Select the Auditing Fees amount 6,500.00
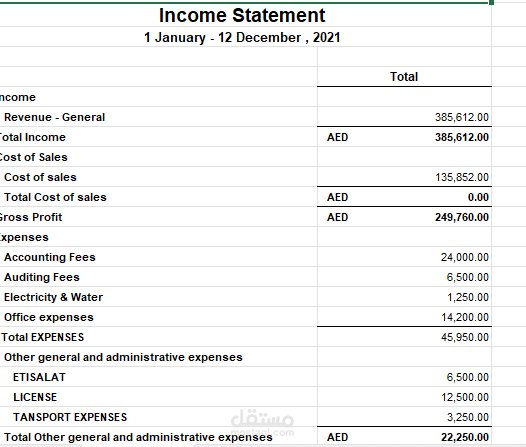 [x=467, y=277]
